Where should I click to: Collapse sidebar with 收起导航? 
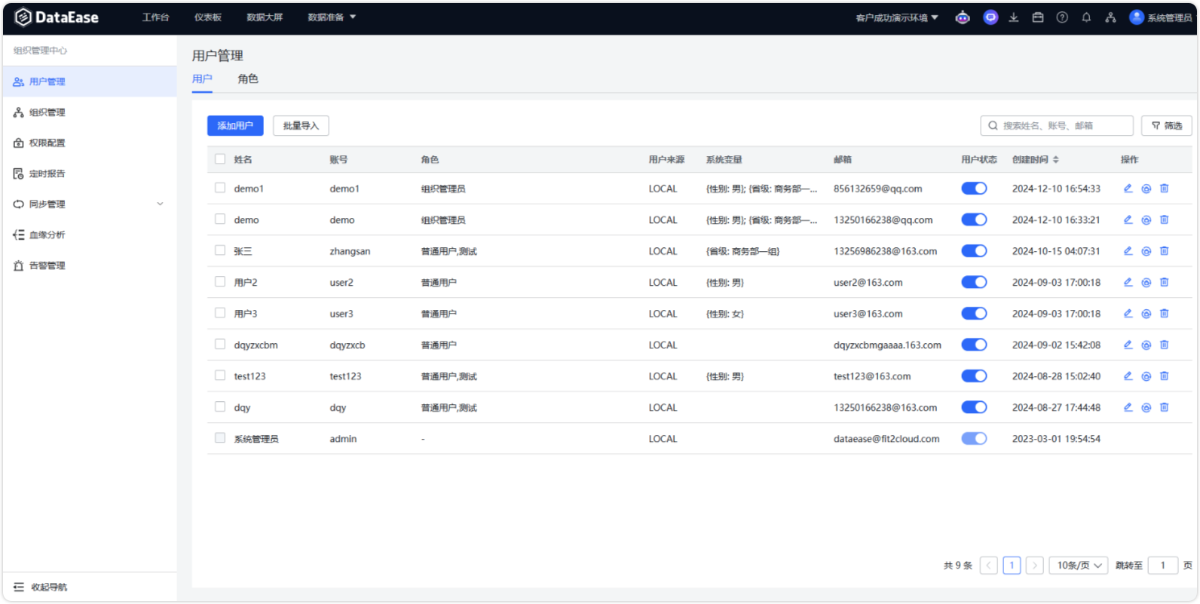point(40,587)
